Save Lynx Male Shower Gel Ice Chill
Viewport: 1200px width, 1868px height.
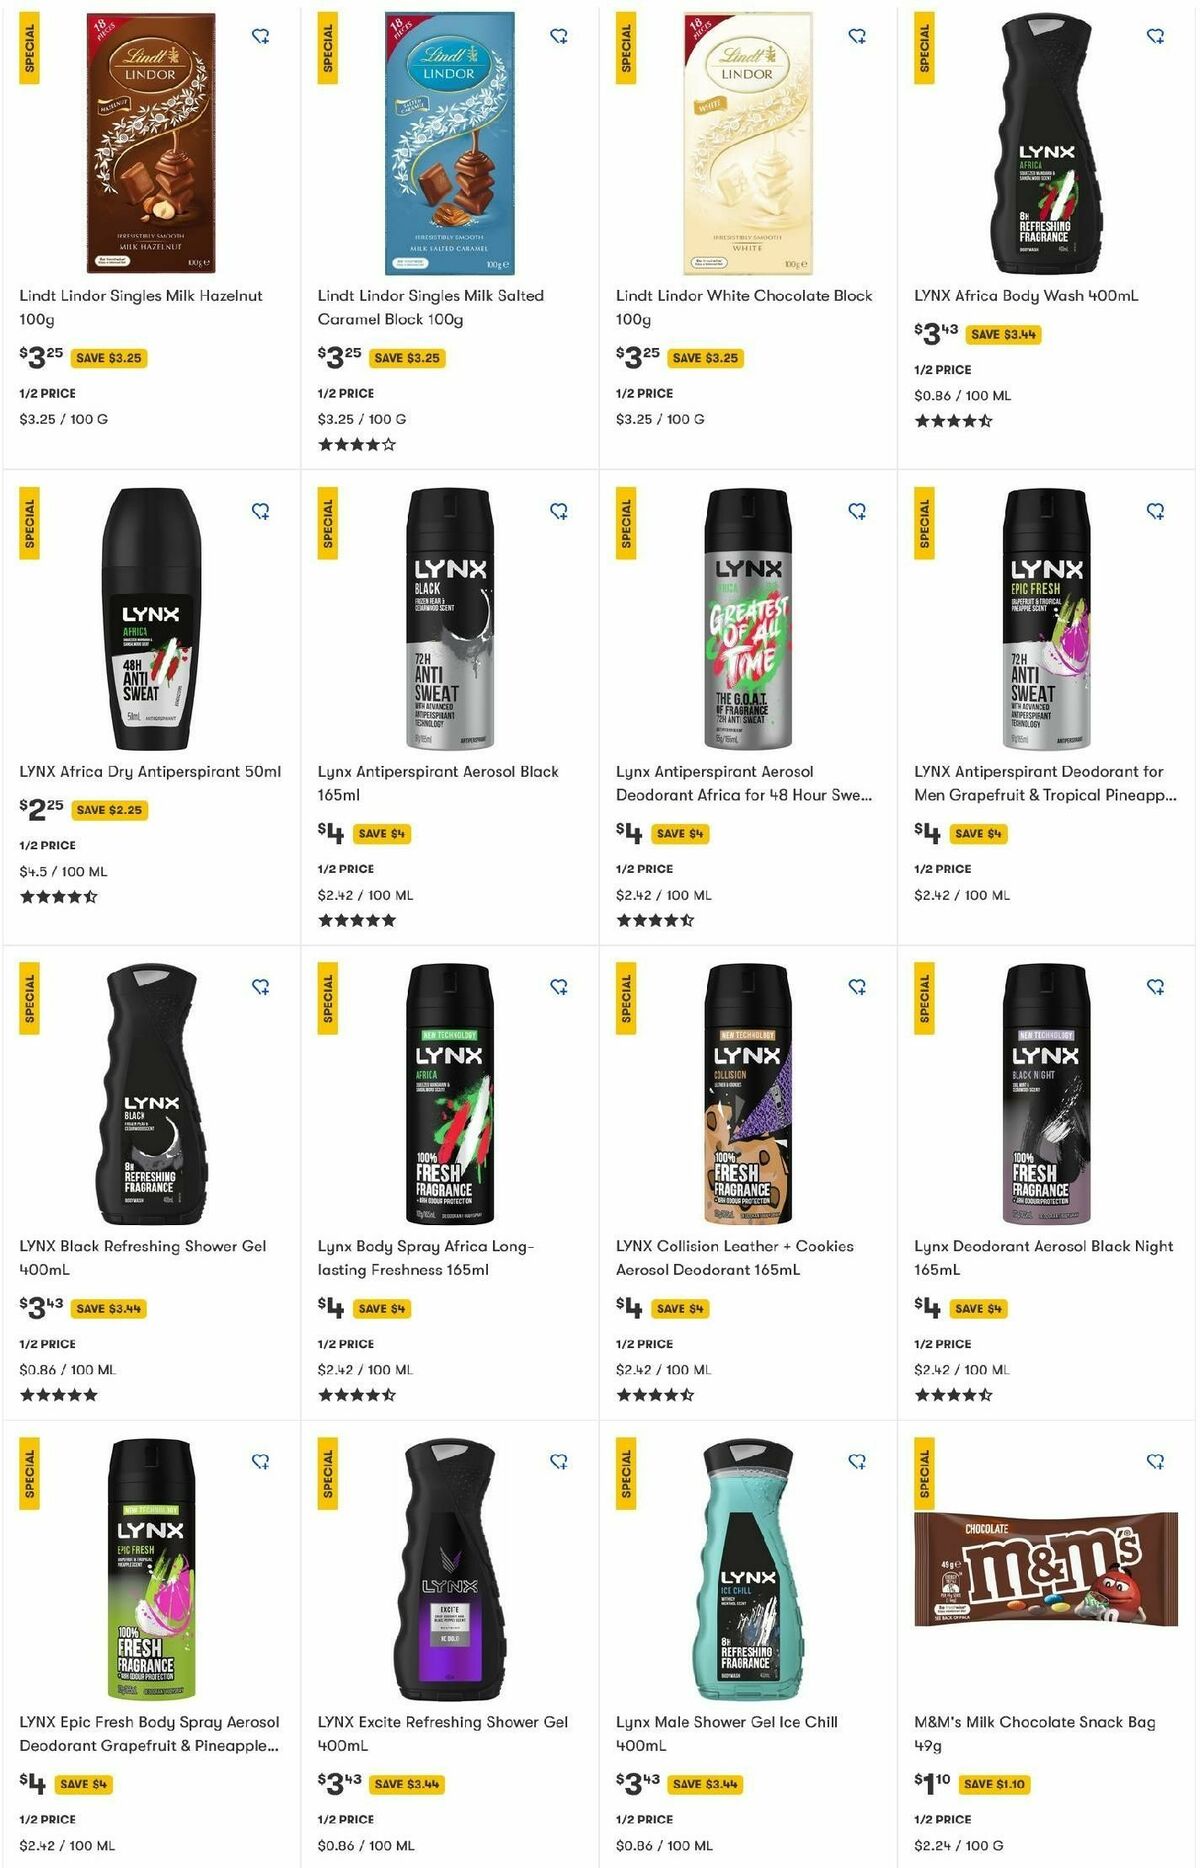[x=857, y=1462]
